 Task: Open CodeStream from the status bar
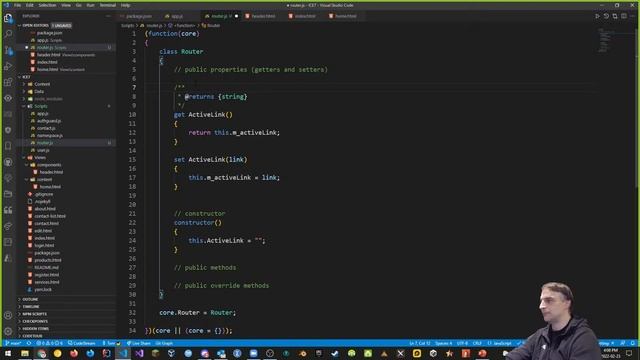pos(82,343)
